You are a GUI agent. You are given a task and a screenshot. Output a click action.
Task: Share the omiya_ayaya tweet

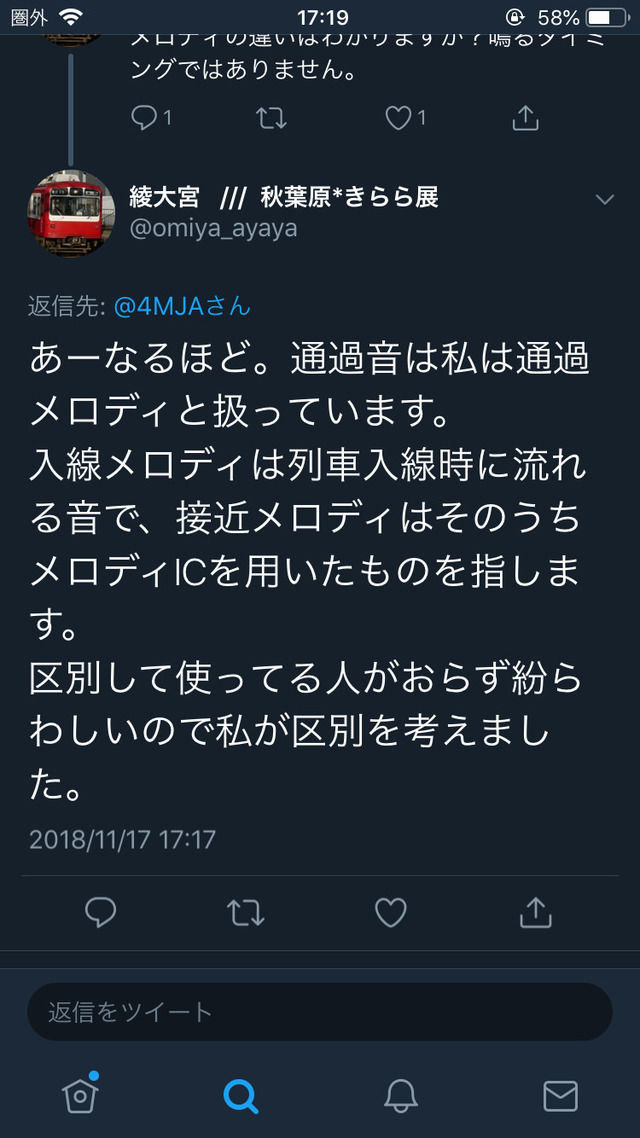[536, 912]
